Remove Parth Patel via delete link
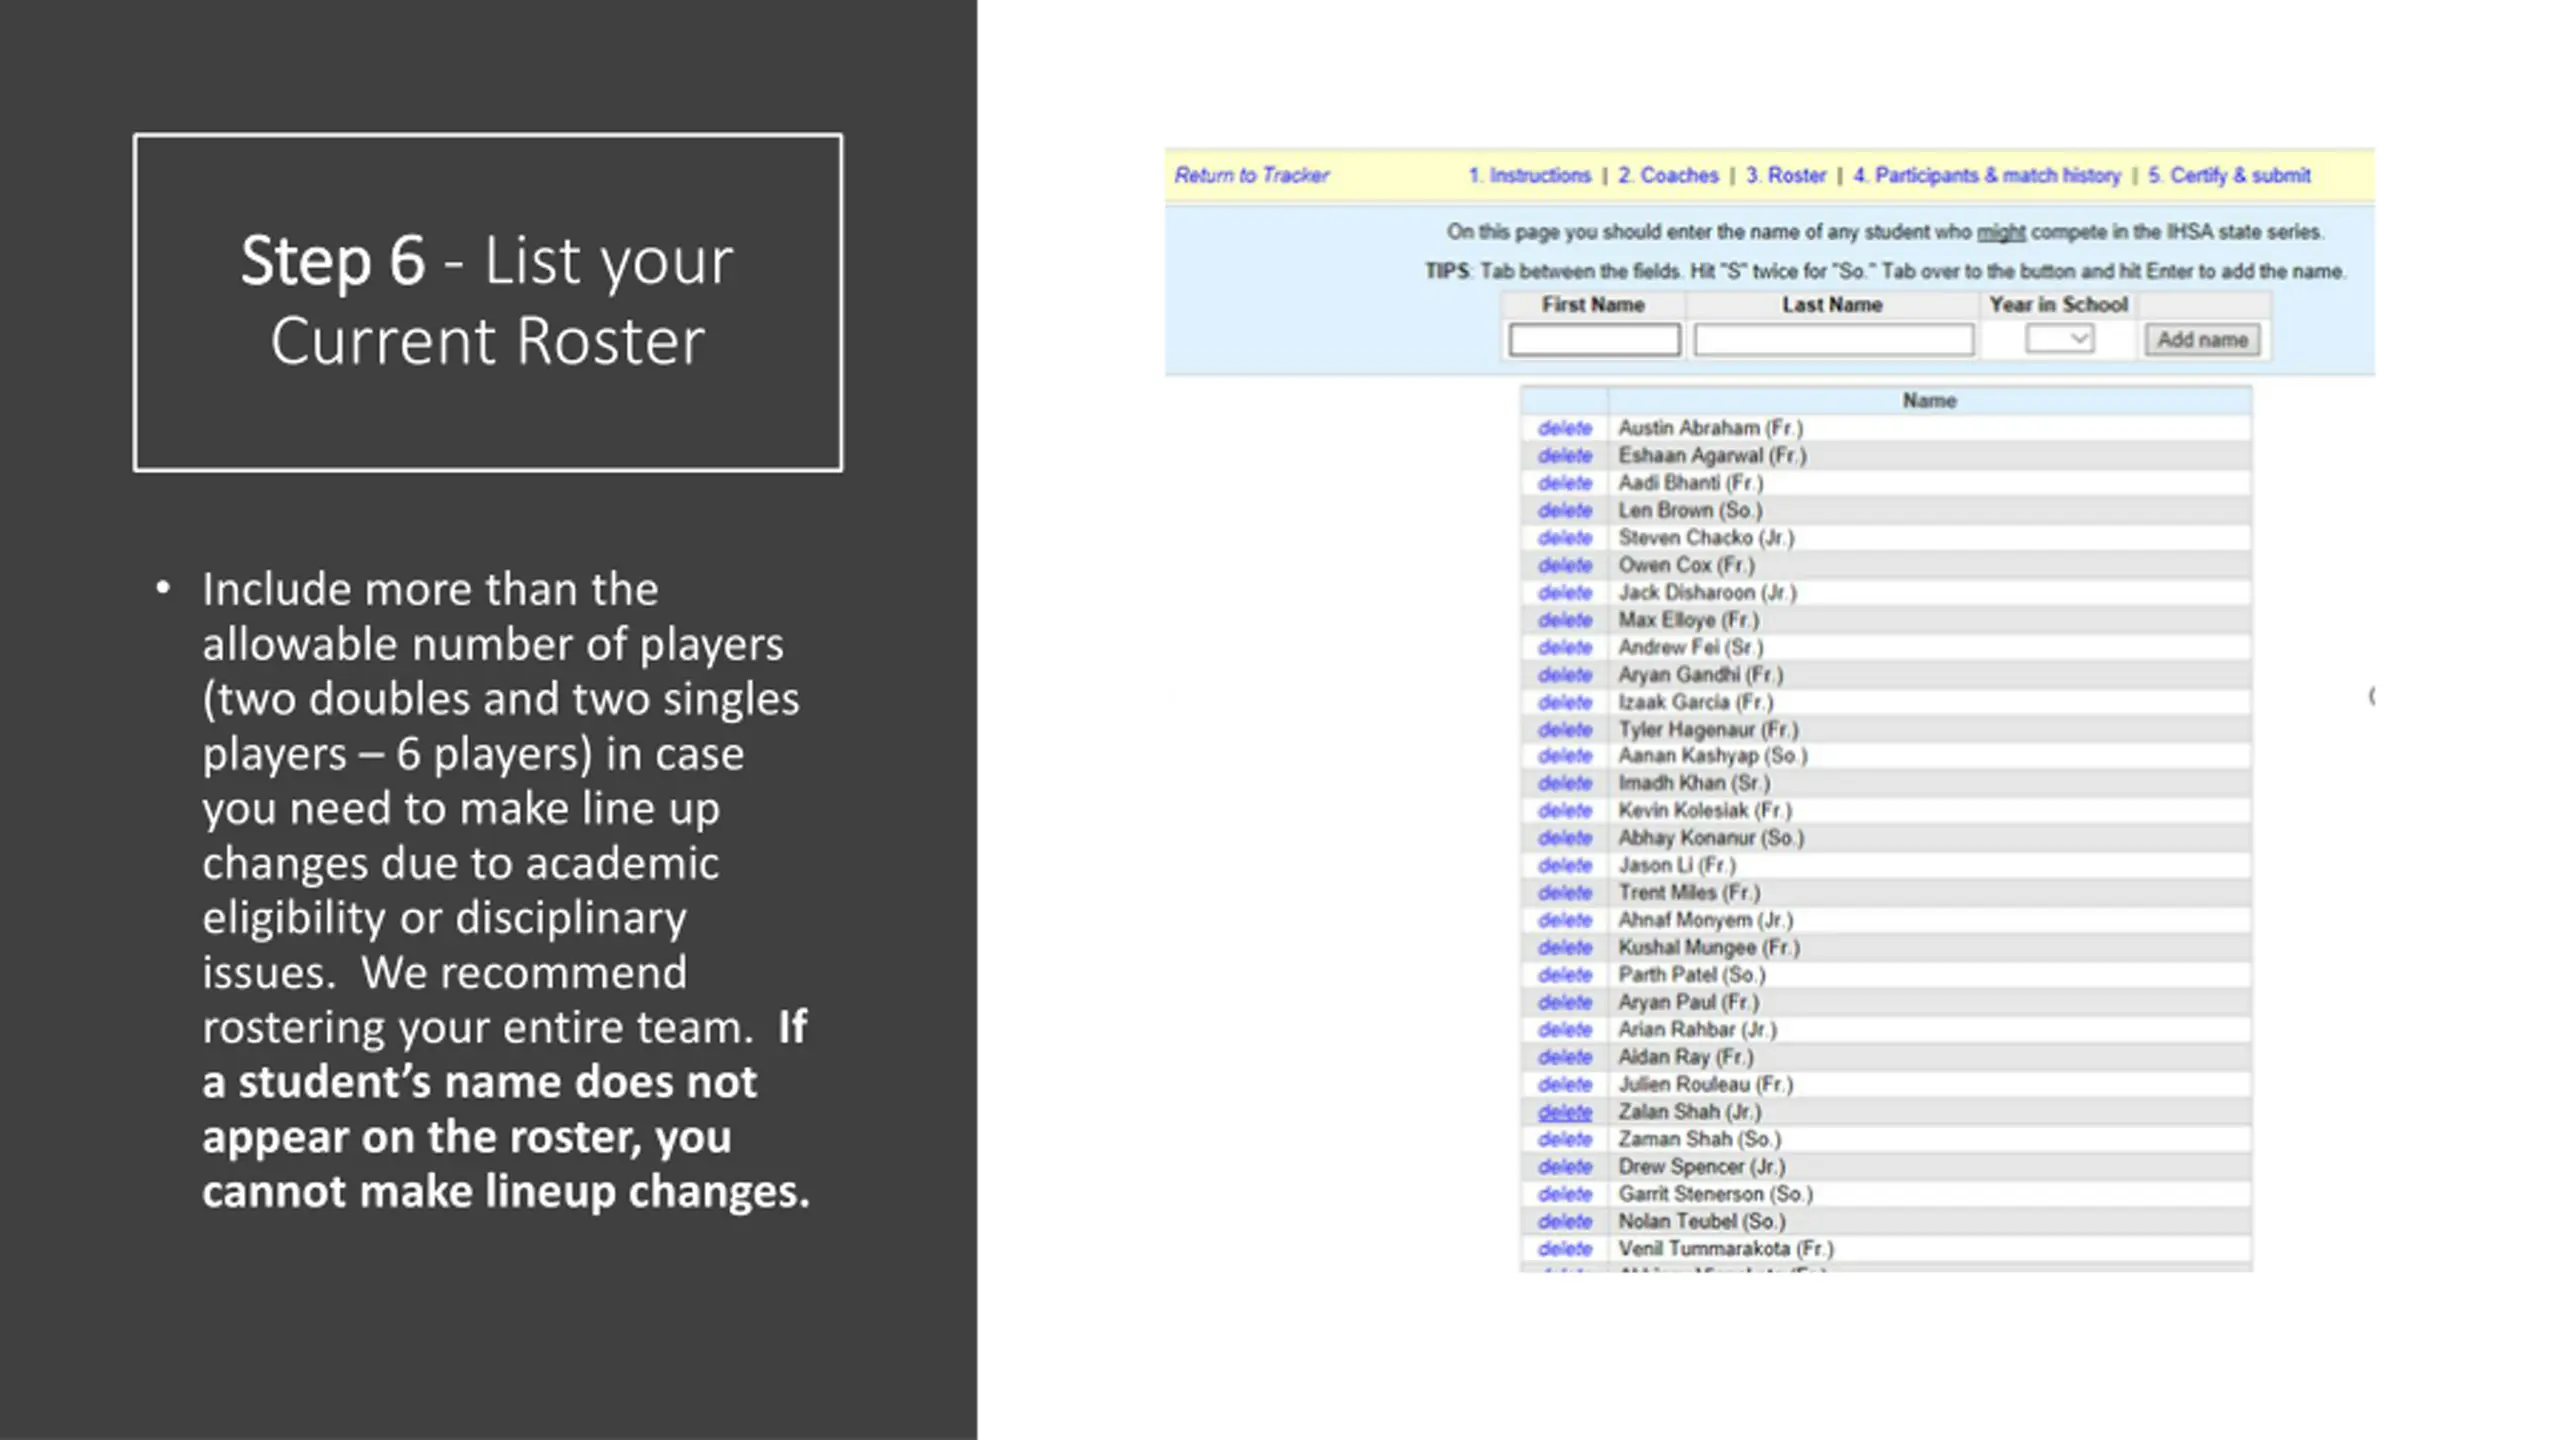The image size is (2560, 1440). [x=1565, y=975]
